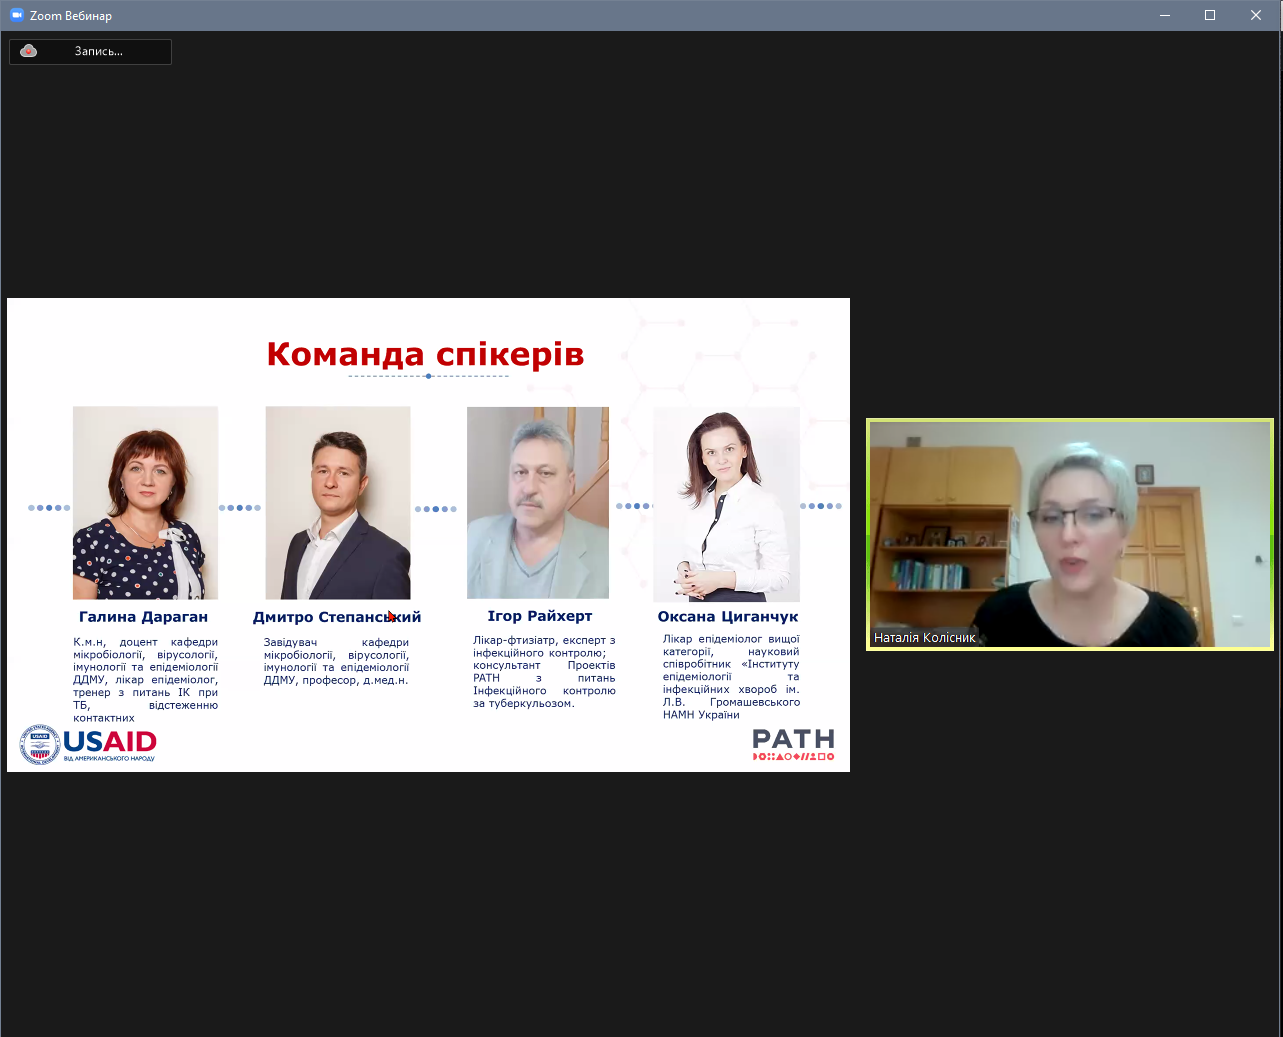
Task: Click the cloud recording icon
Action: tap(29, 51)
